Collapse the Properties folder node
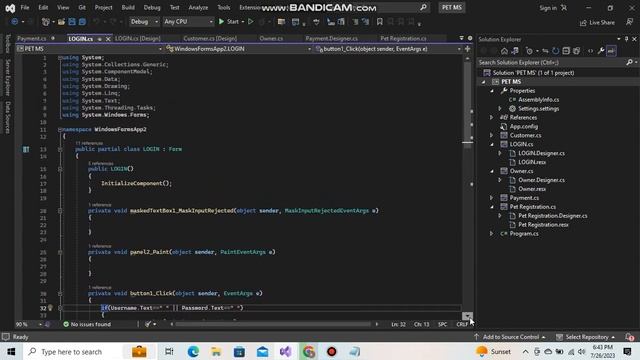 (492, 91)
